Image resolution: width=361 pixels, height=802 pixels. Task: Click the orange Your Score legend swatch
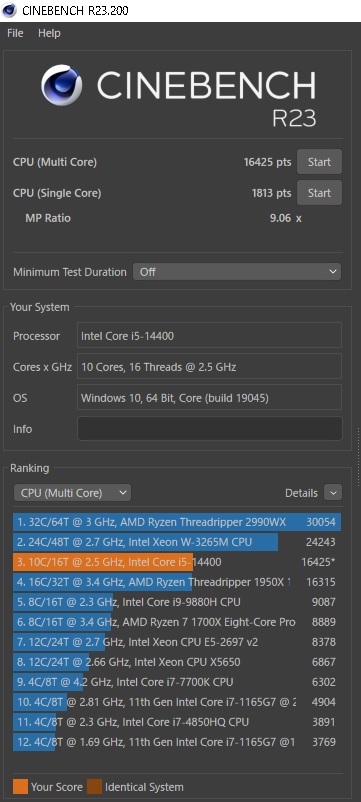click(x=20, y=787)
